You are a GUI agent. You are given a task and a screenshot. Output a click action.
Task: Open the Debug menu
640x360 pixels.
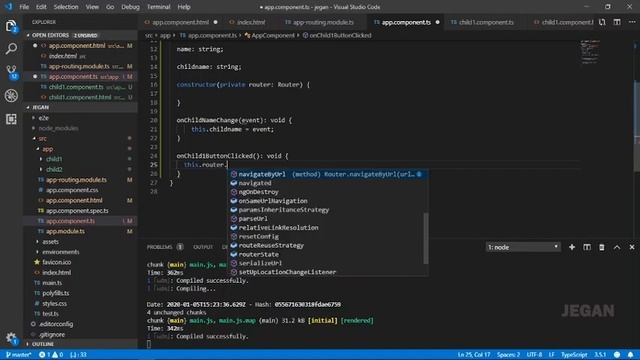coord(130,7)
